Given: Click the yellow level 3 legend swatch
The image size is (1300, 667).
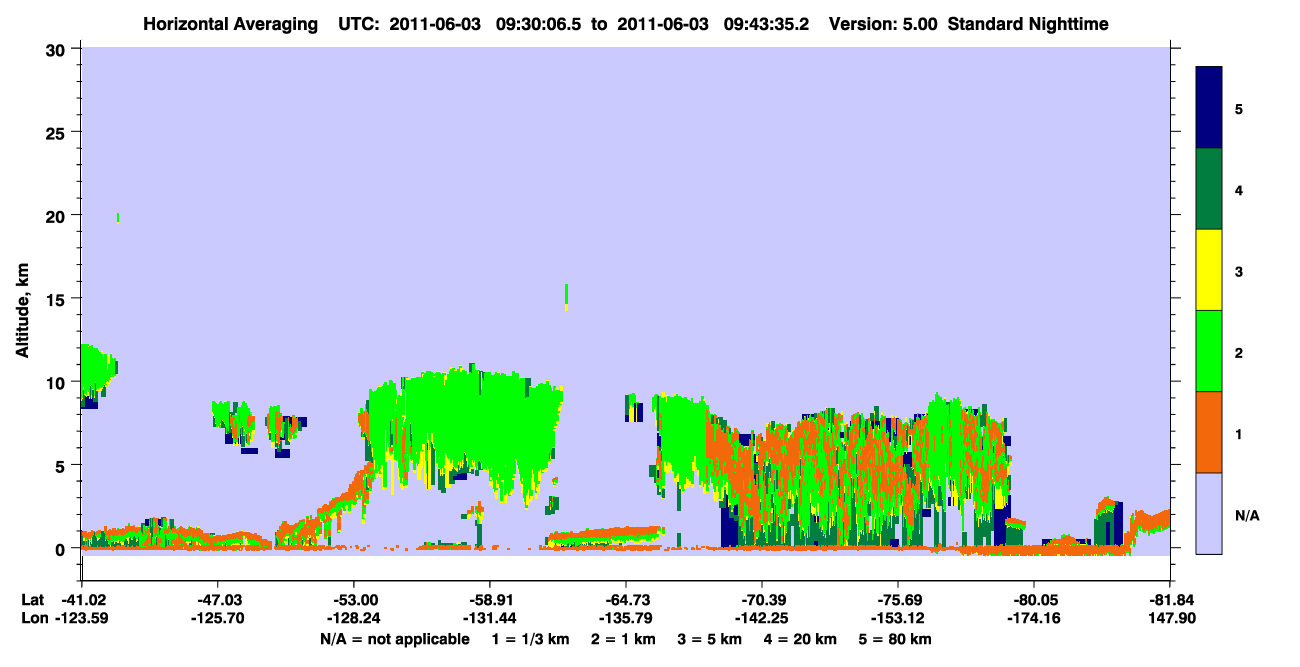Looking at the screenshot, I should tap(1209, 270).
